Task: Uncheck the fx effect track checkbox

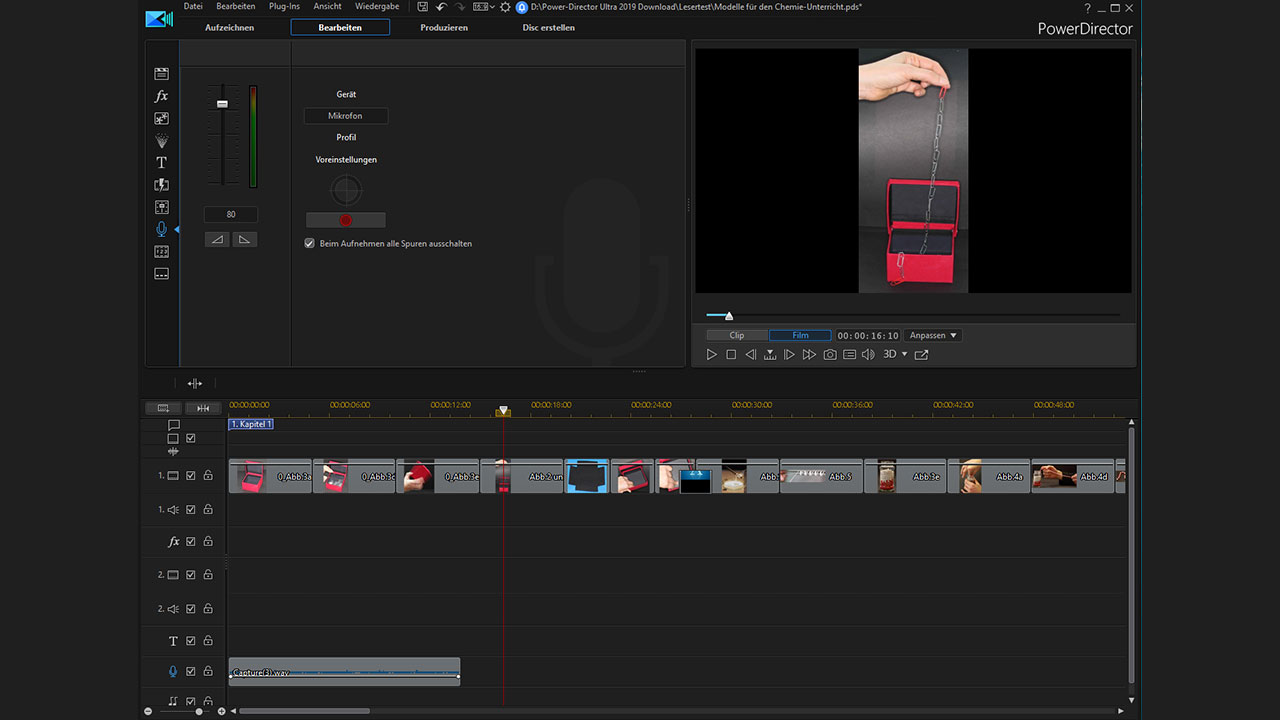Action: (191, 541)
